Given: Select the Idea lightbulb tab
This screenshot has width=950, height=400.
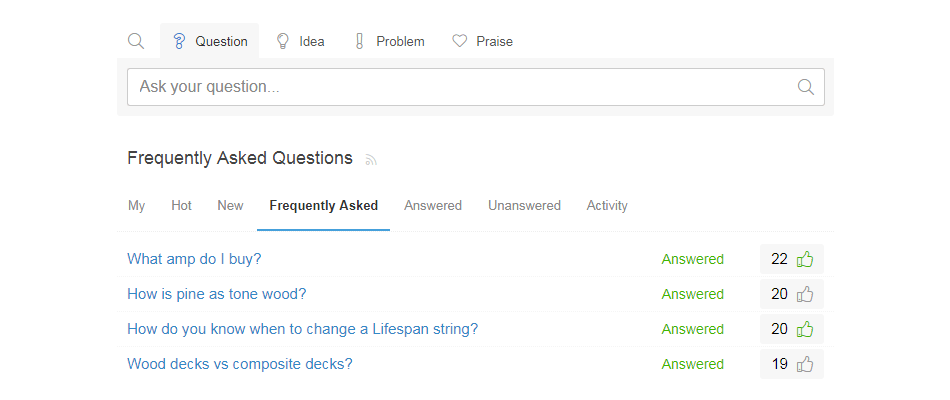Looking at the screenshot, I should coord(300,41).
